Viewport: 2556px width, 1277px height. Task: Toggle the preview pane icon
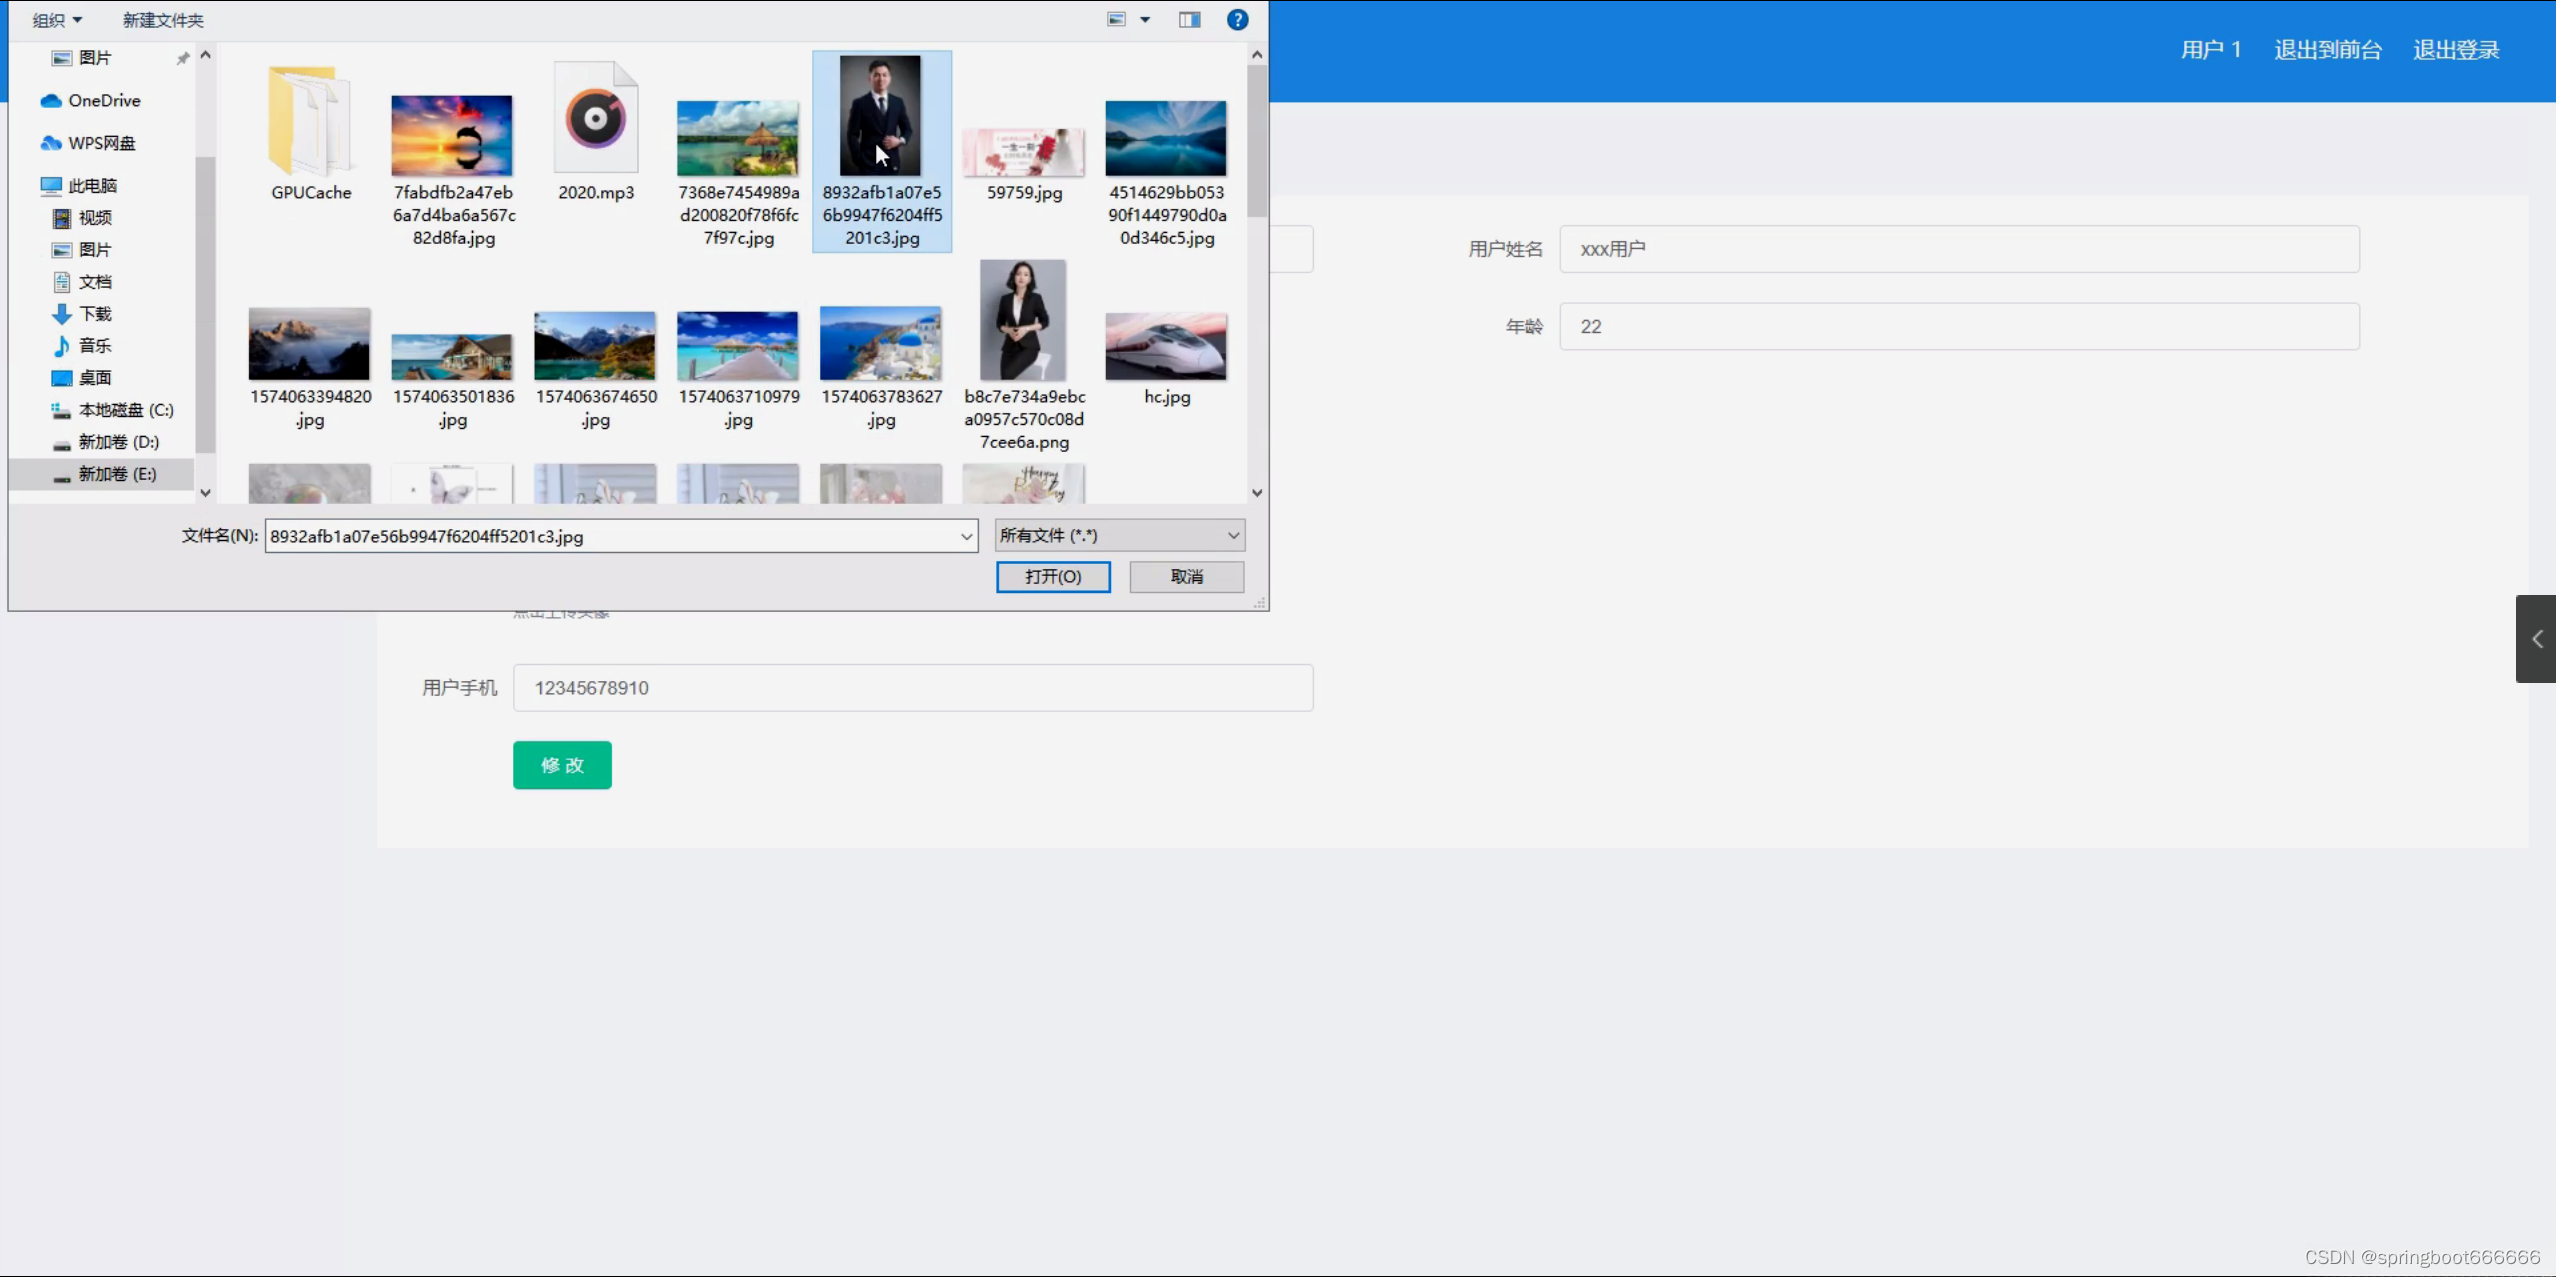tap(1189, 20)
